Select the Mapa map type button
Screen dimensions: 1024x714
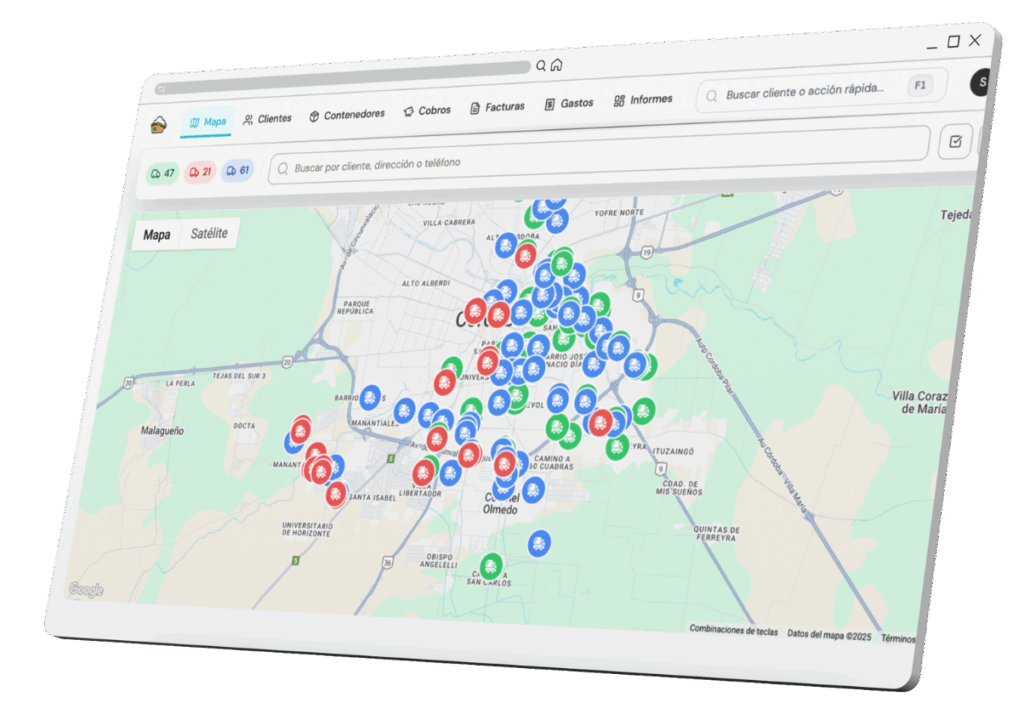click(x=156, y=236)
